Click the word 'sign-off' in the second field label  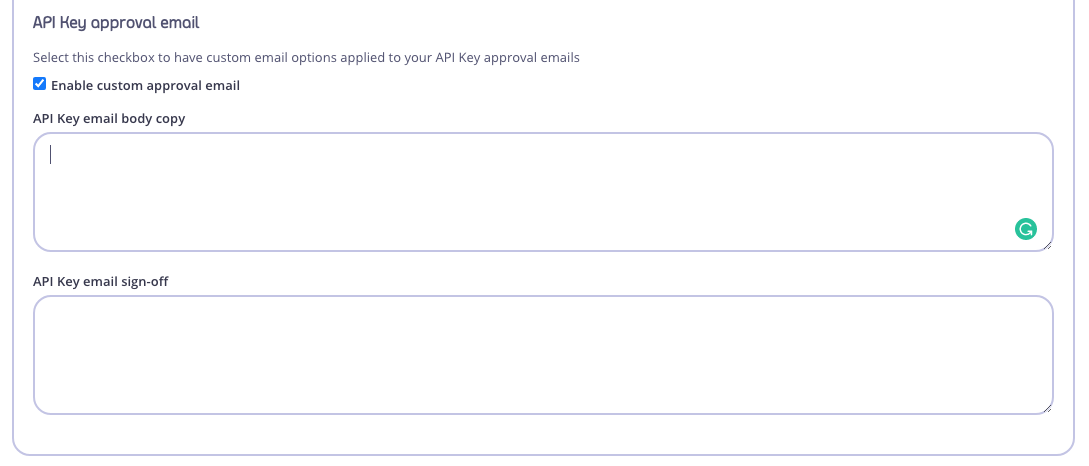point(144,281)
